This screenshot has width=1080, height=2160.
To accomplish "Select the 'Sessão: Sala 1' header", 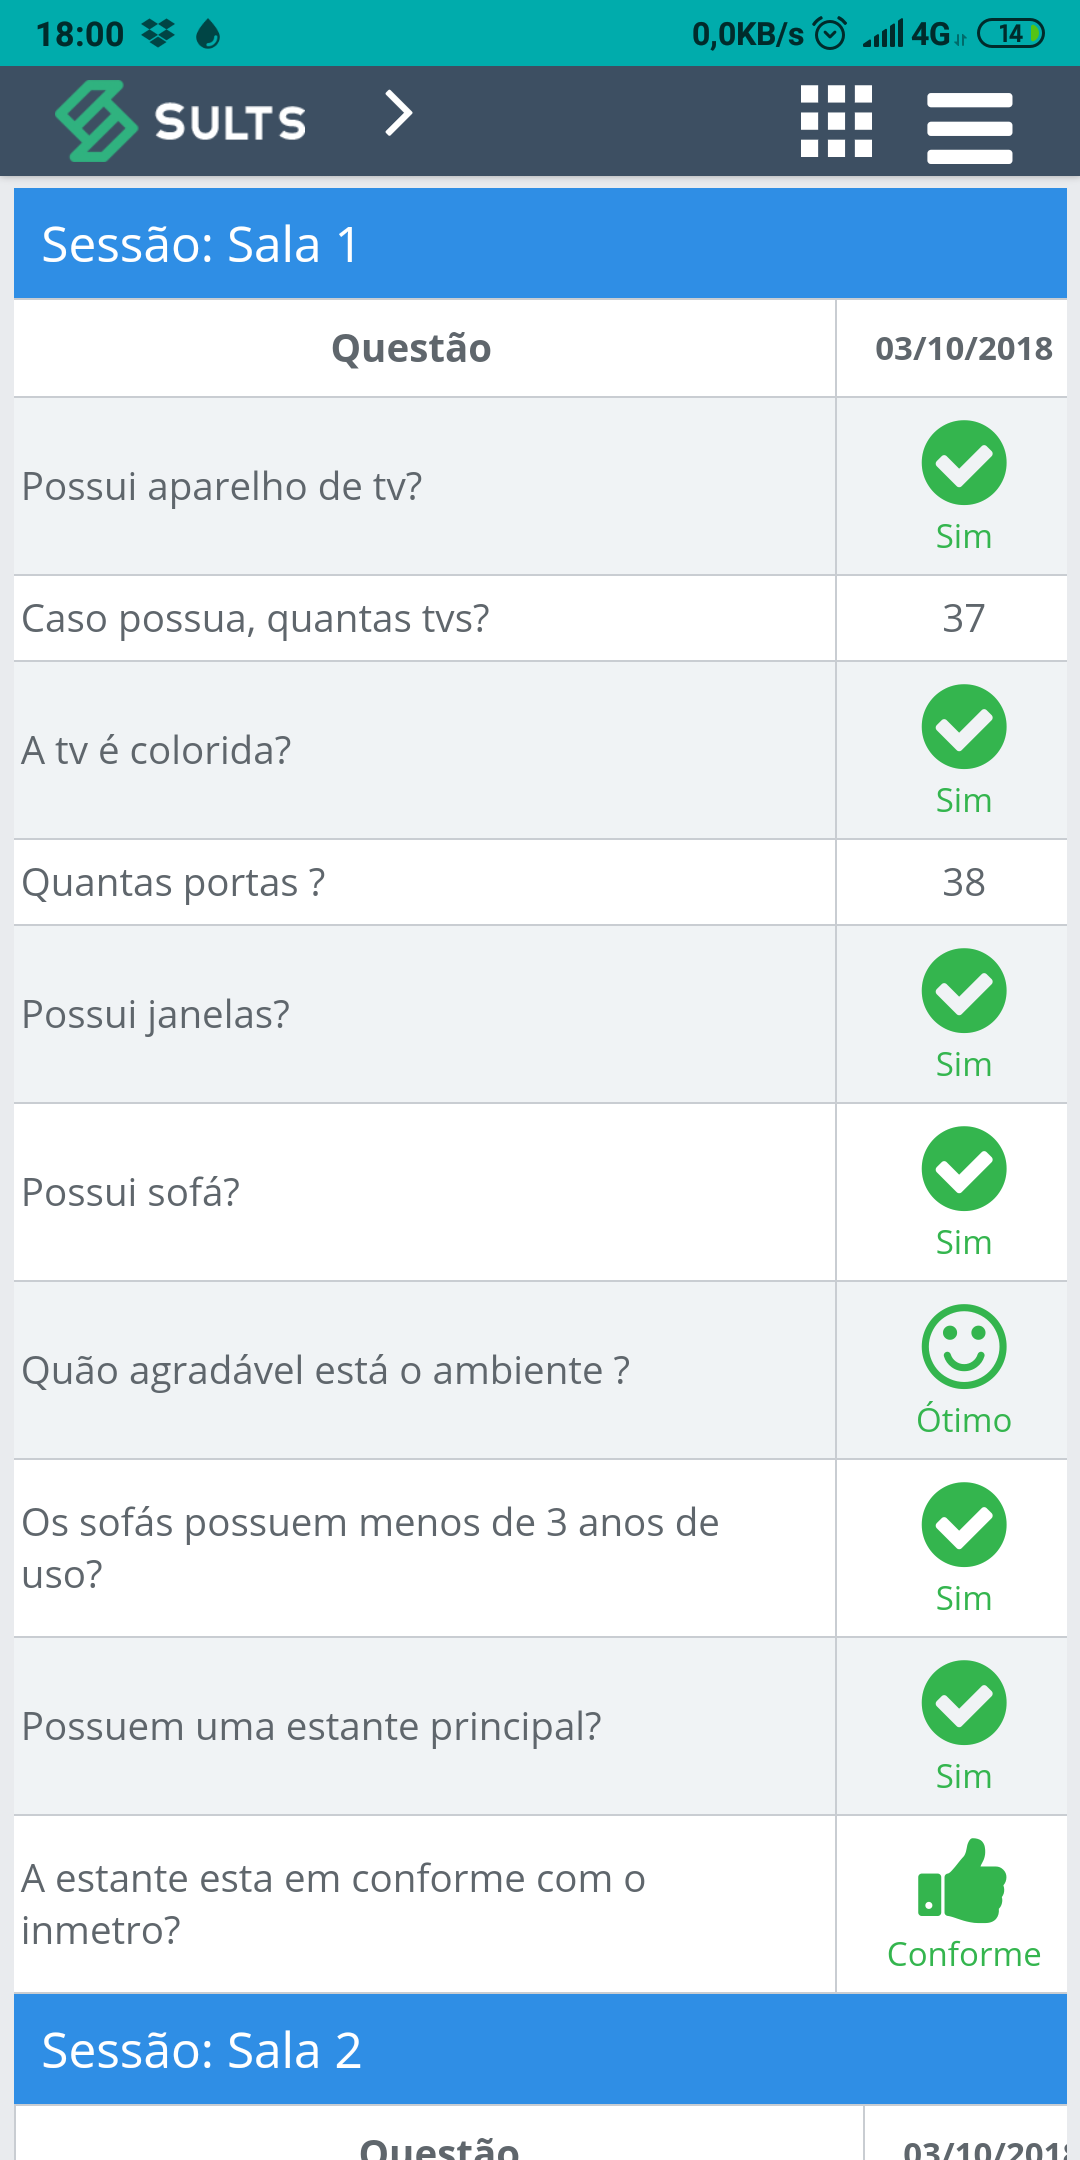I will [x=540, y=244].
